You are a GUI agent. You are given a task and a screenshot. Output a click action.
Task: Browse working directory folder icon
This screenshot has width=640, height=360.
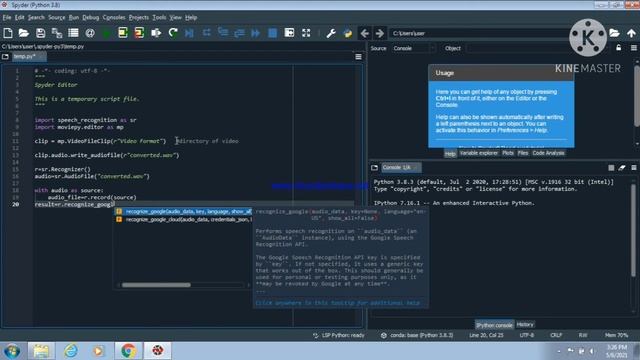click(x=614, y=33)
